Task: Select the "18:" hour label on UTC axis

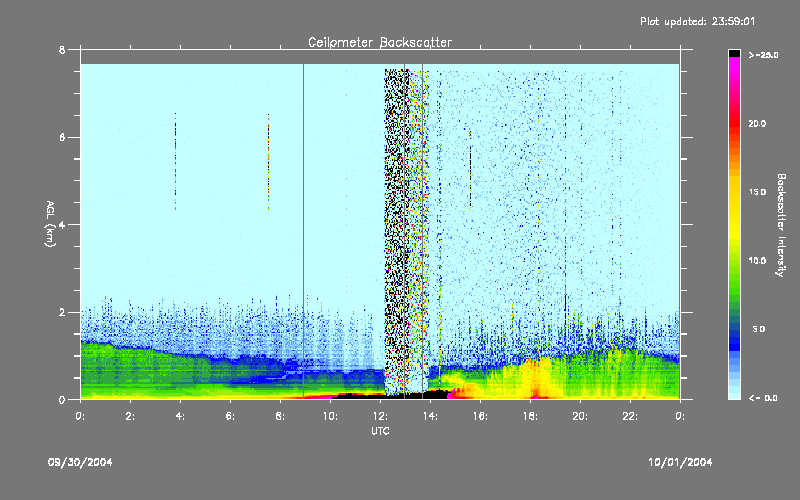Action: pyautogui.click(x=530, y=416)
